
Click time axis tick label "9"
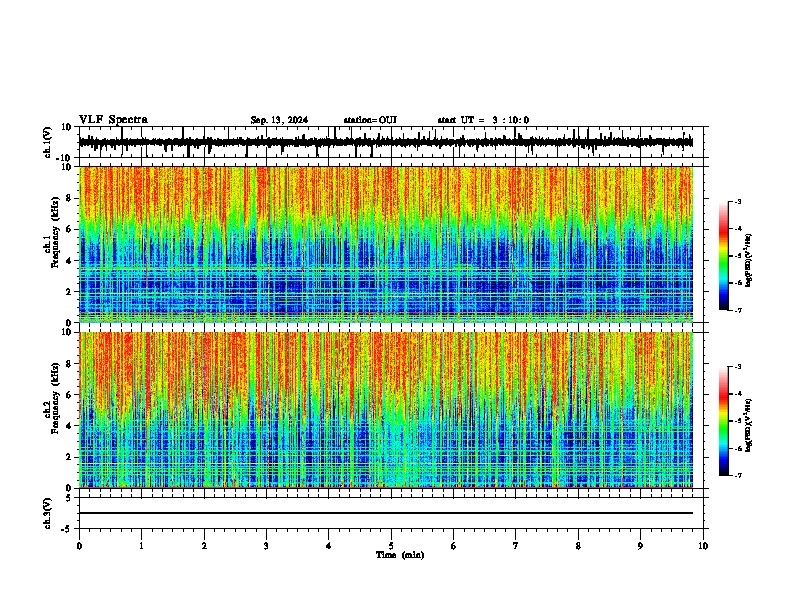click(x=640, y=546)
